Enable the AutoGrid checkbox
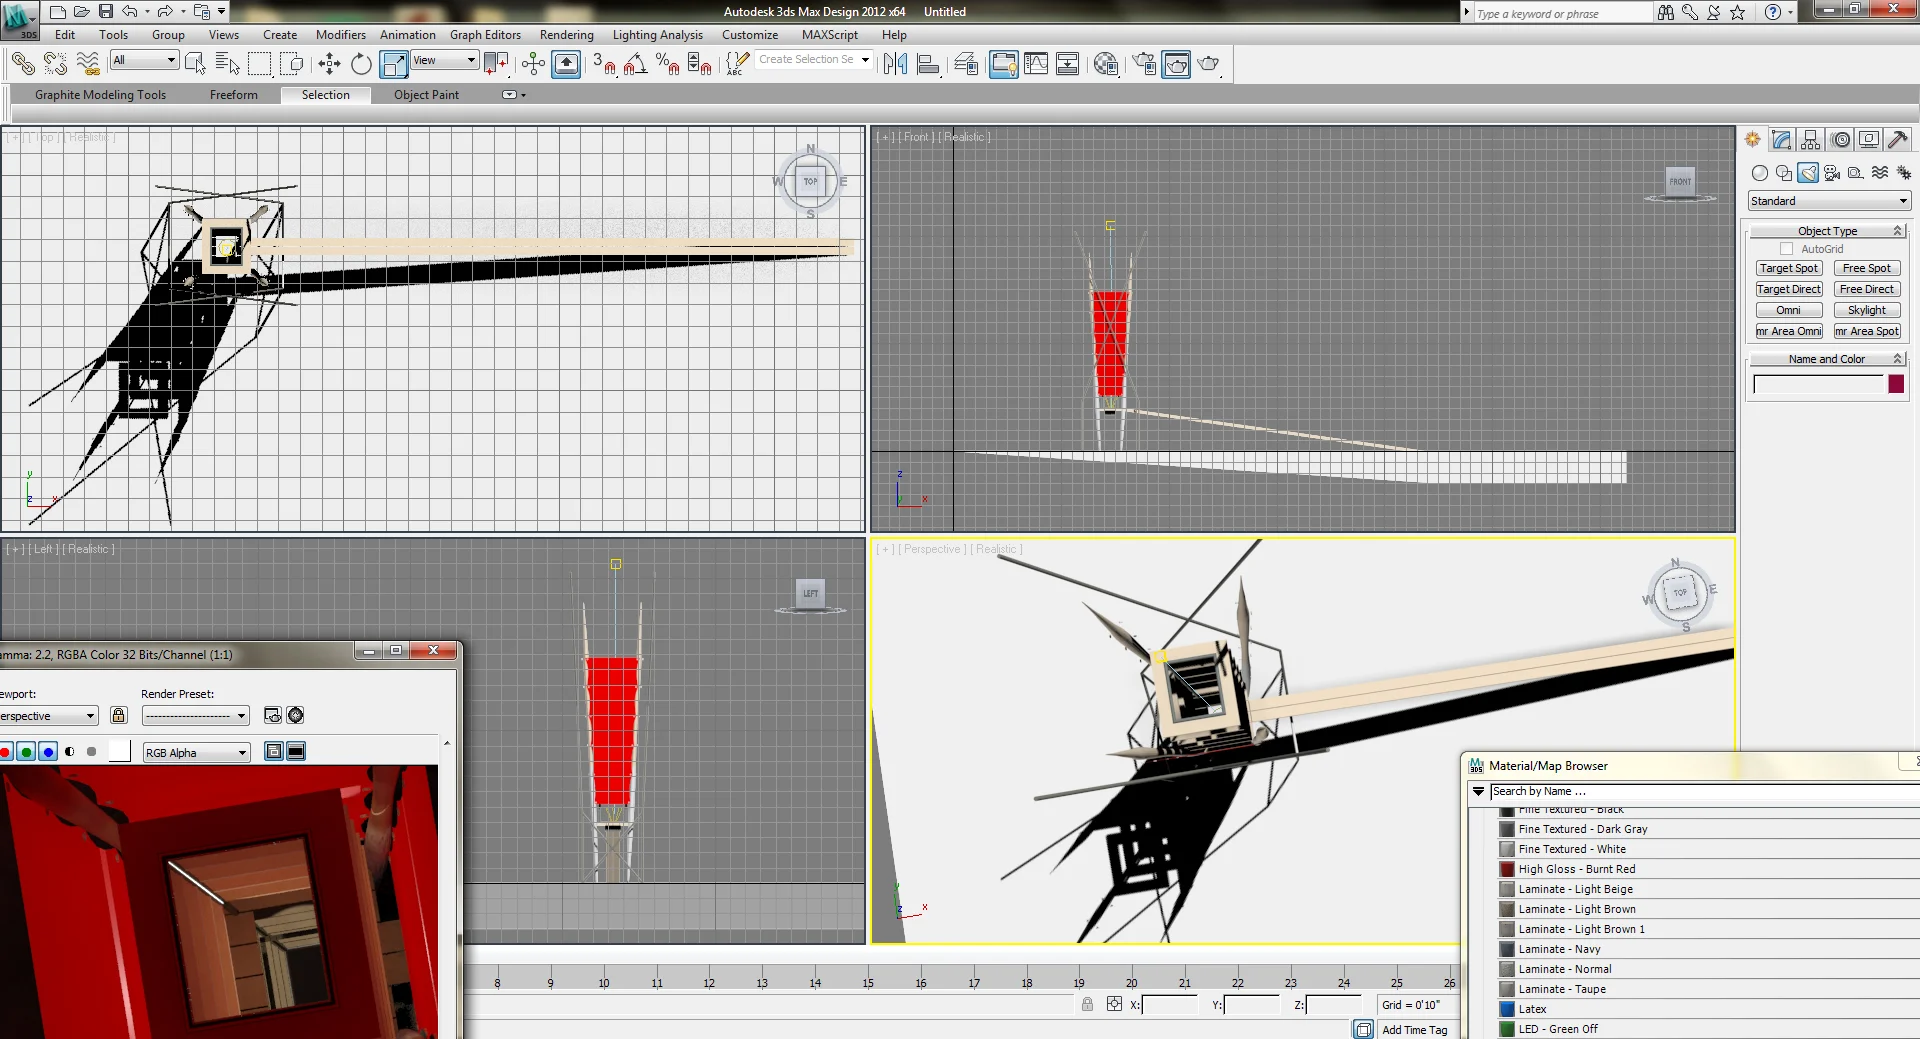This screenshot has width=1920, height=1039. click(1786, 249)
